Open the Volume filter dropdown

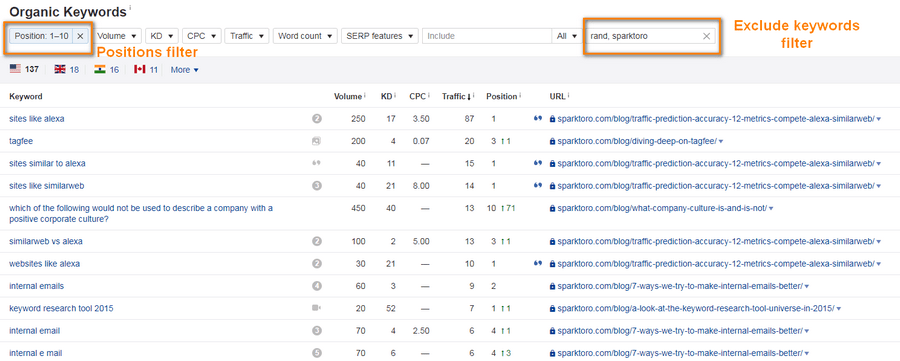[117, 36]
